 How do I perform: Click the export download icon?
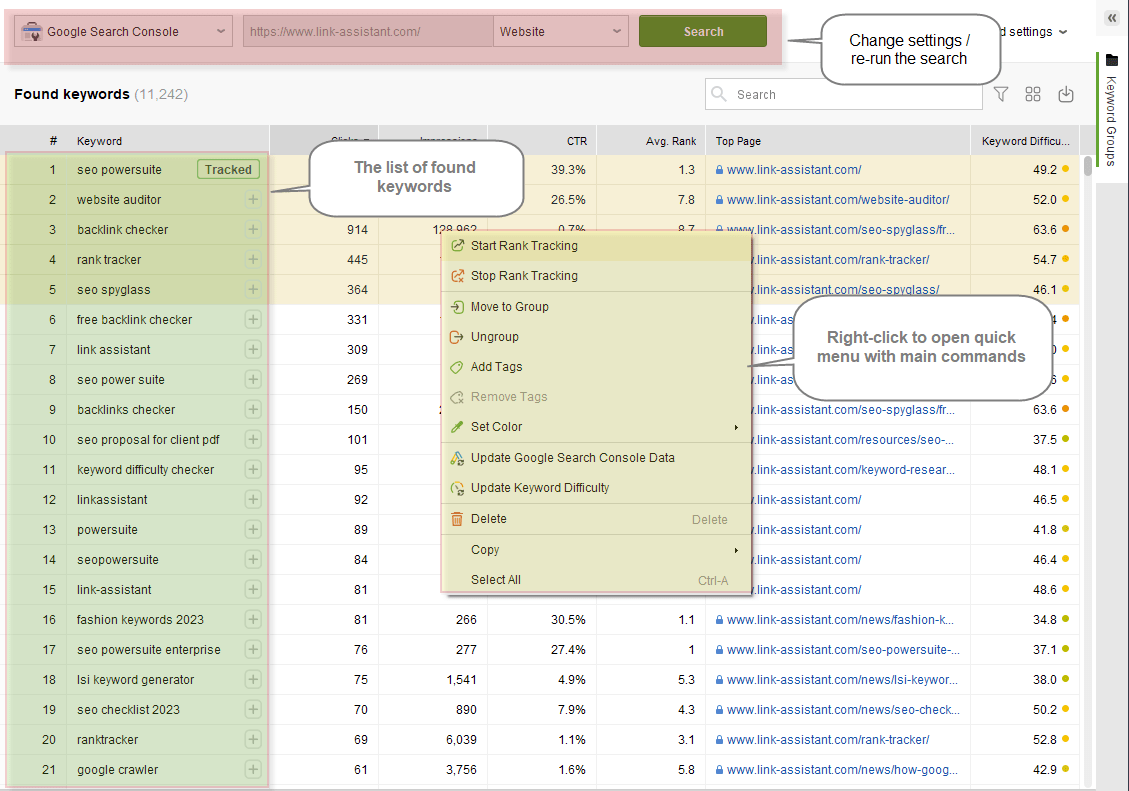pos(1066,94)
